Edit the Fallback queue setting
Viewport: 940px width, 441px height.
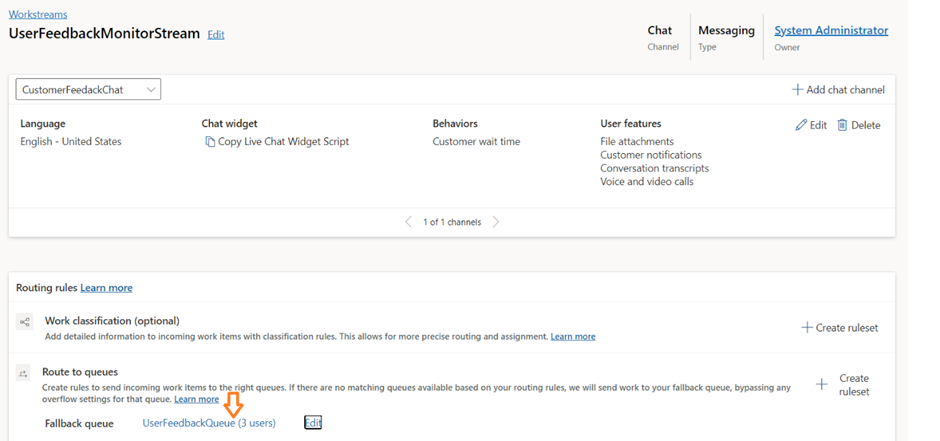coord(313,423)
